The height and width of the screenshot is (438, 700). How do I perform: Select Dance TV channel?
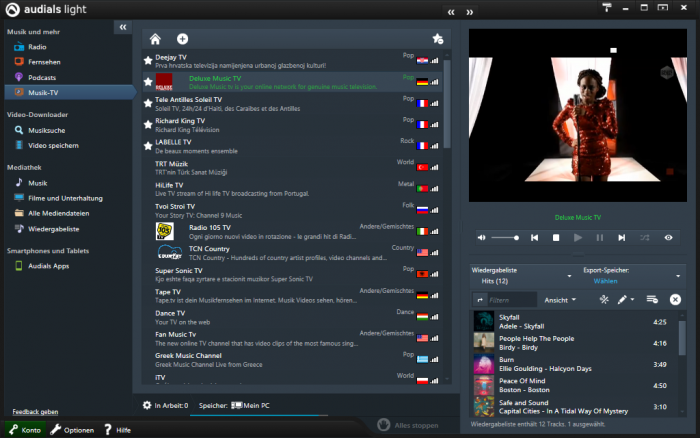(292, 317)
